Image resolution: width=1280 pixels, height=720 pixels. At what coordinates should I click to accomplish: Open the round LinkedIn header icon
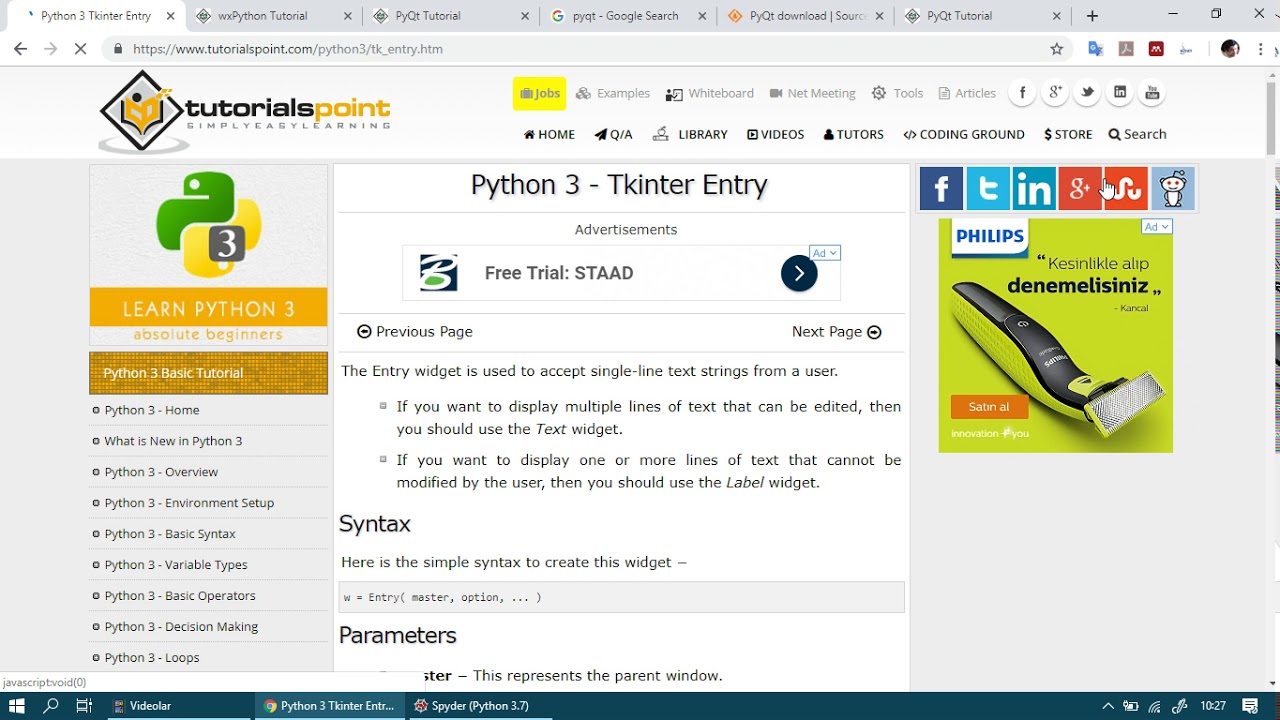coord(1120,93)
